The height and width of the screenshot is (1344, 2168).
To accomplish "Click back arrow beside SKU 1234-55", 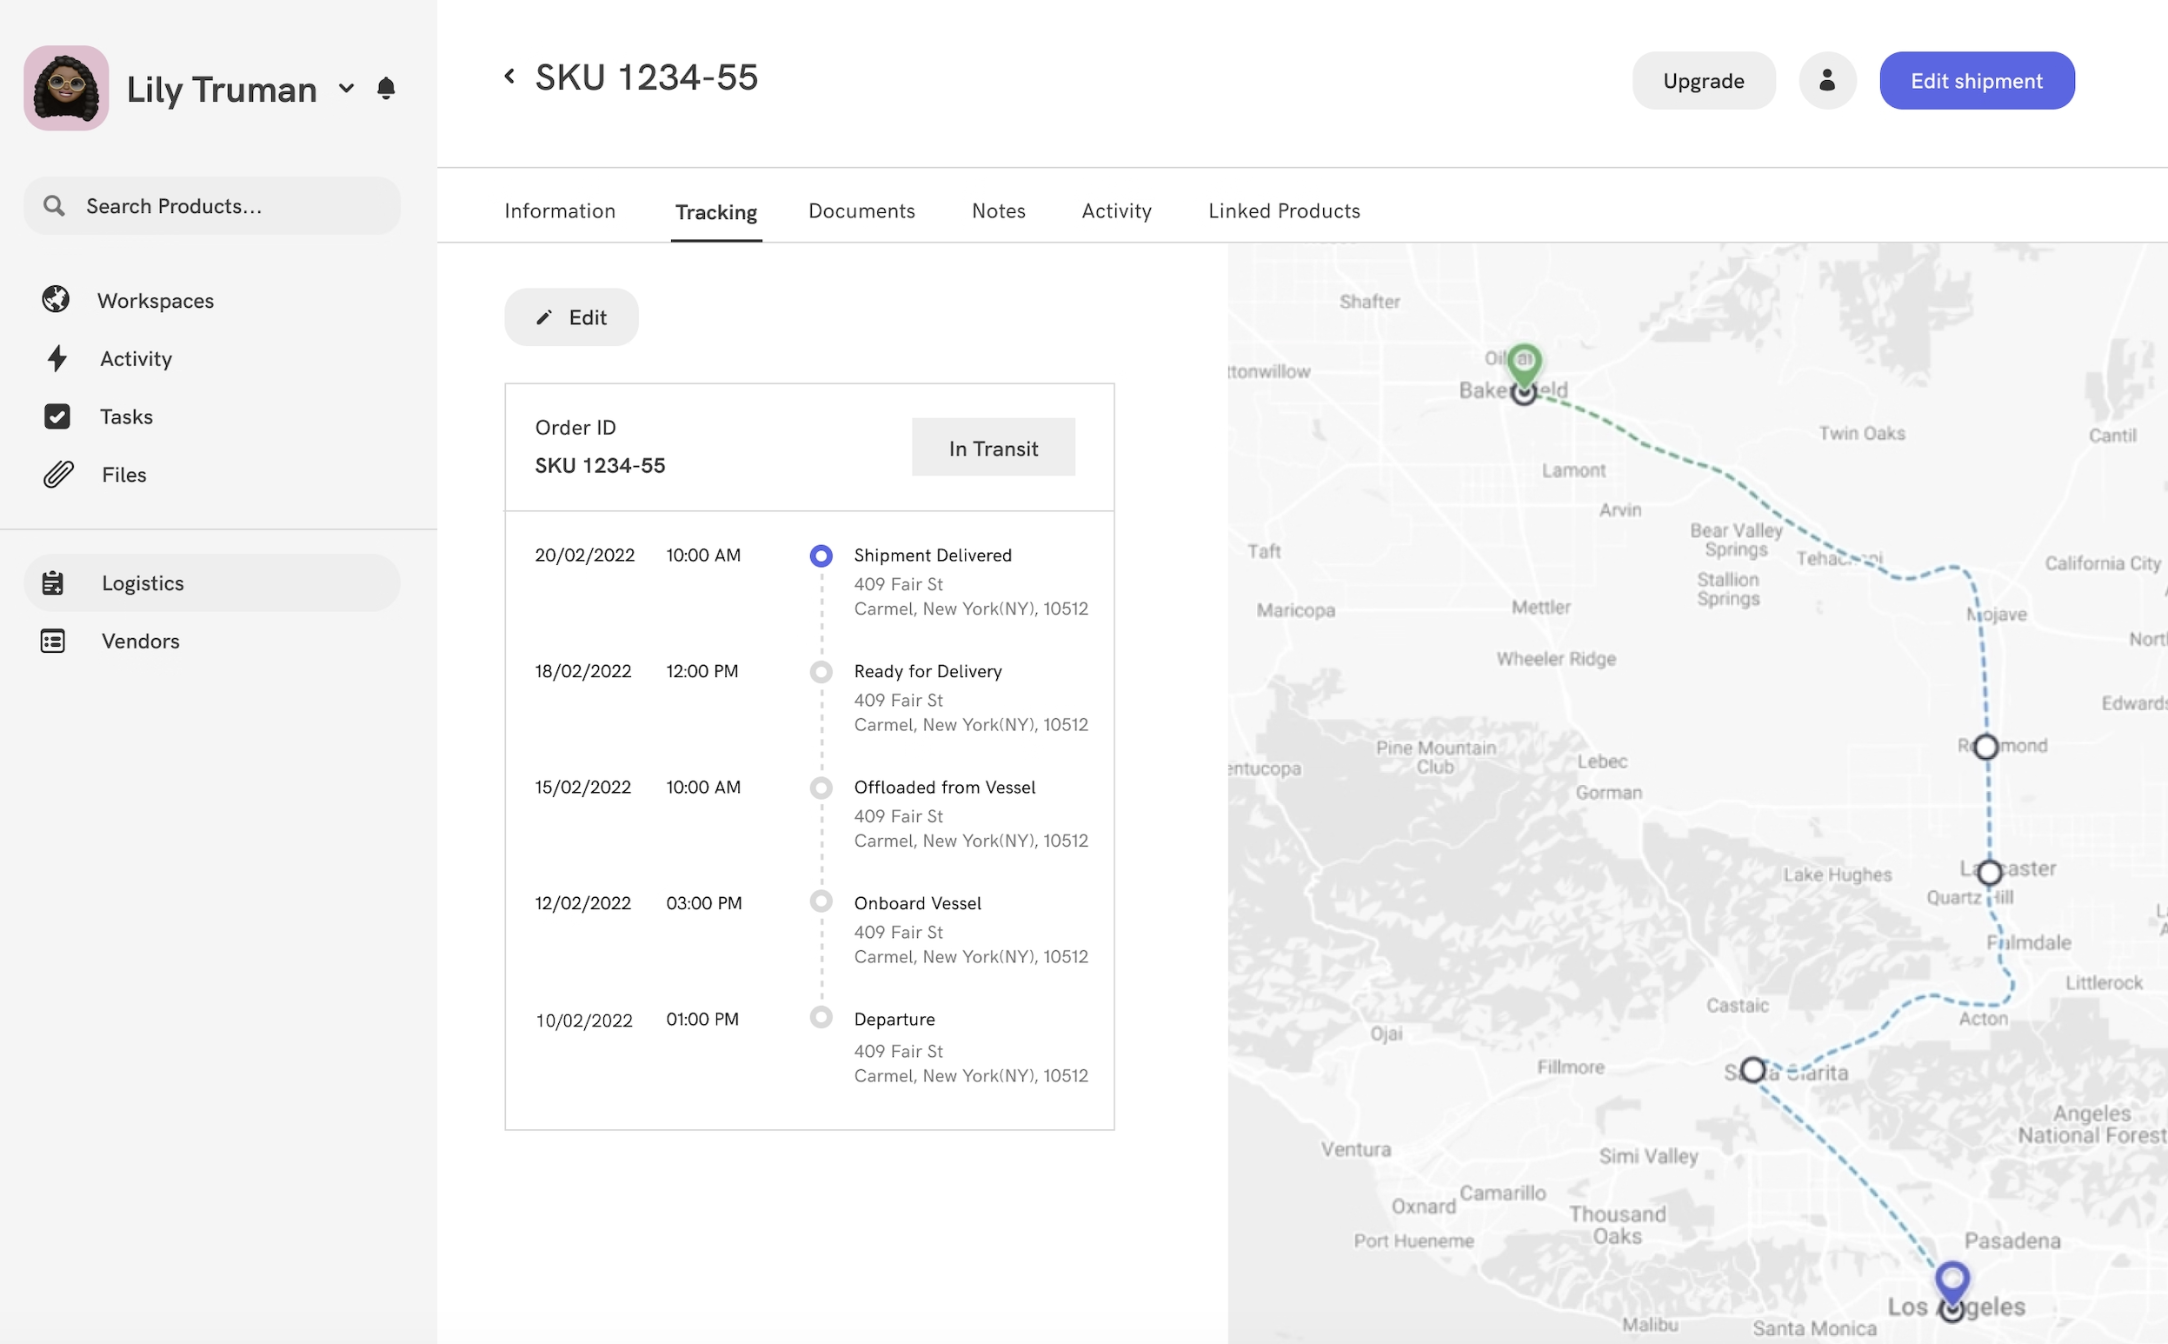I will (510, 77).
